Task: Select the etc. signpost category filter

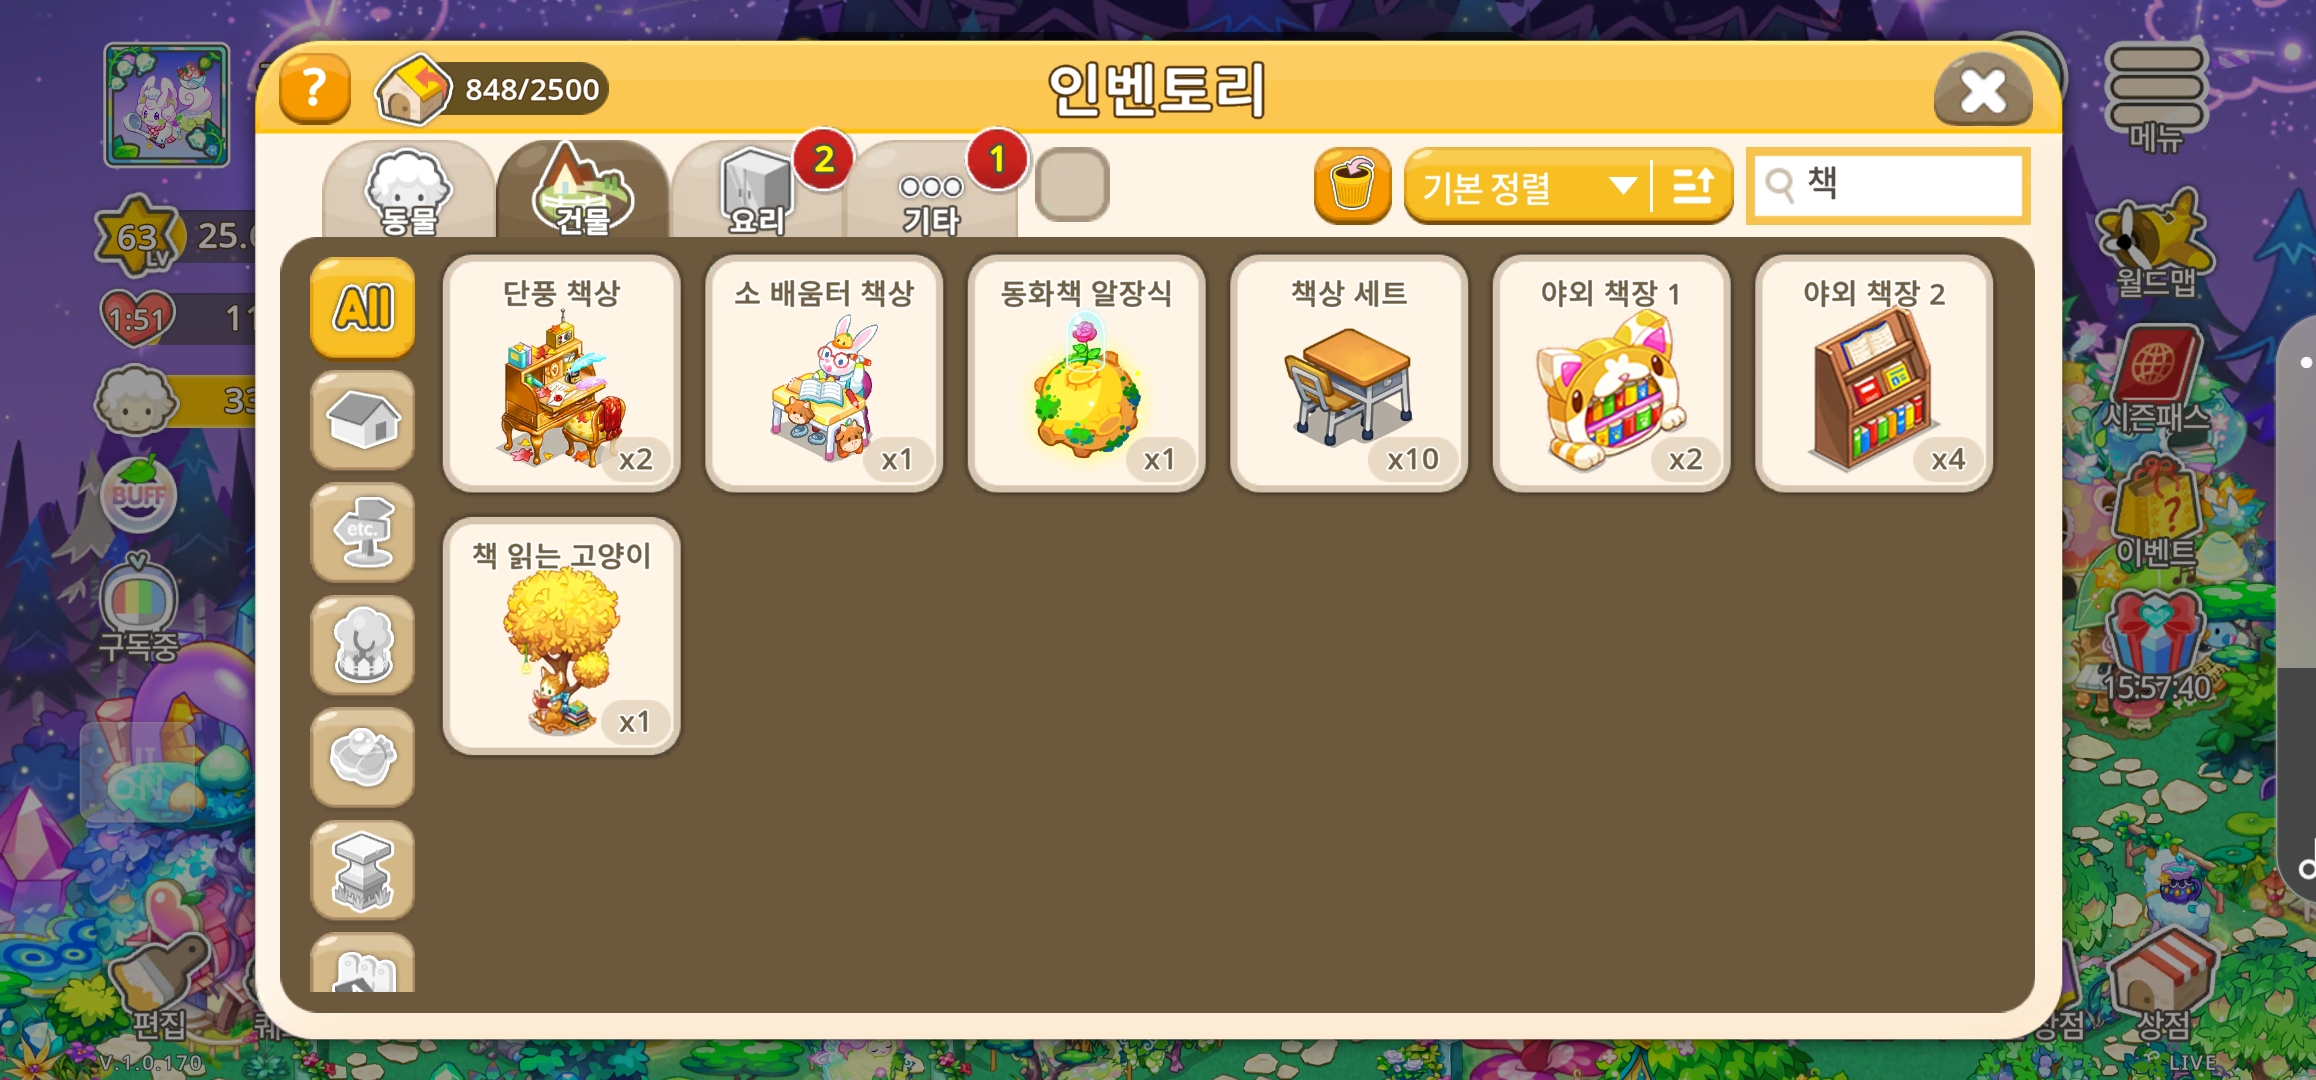Action: [x=363, y=532]
